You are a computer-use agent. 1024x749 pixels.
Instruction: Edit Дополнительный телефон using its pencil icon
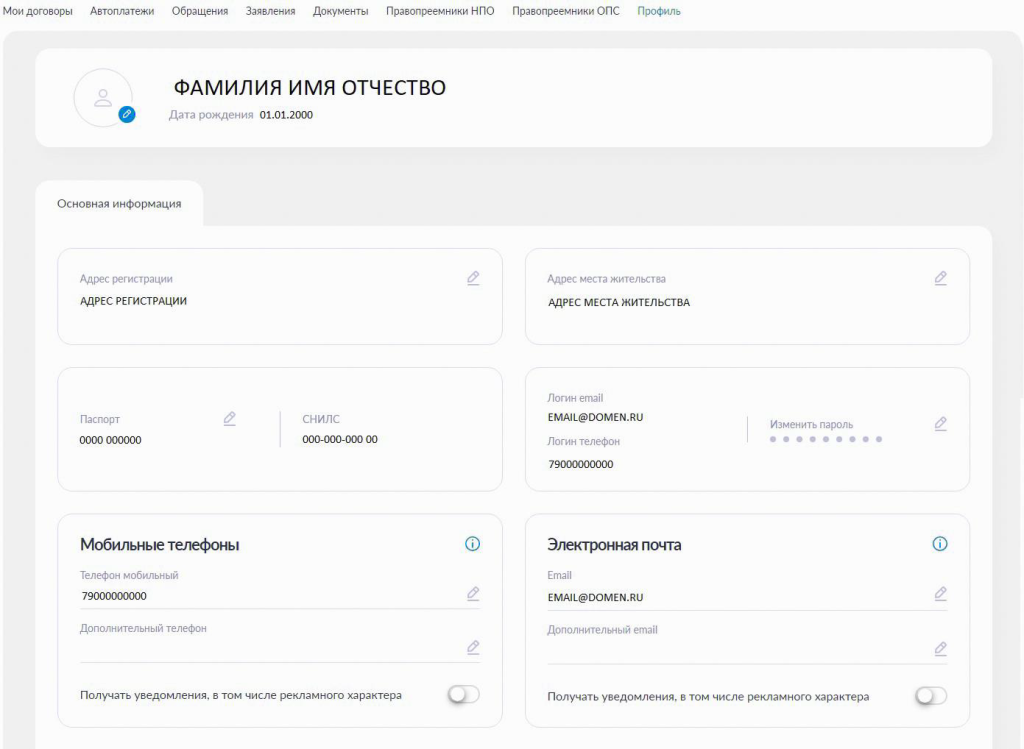(x=473, y=647)
